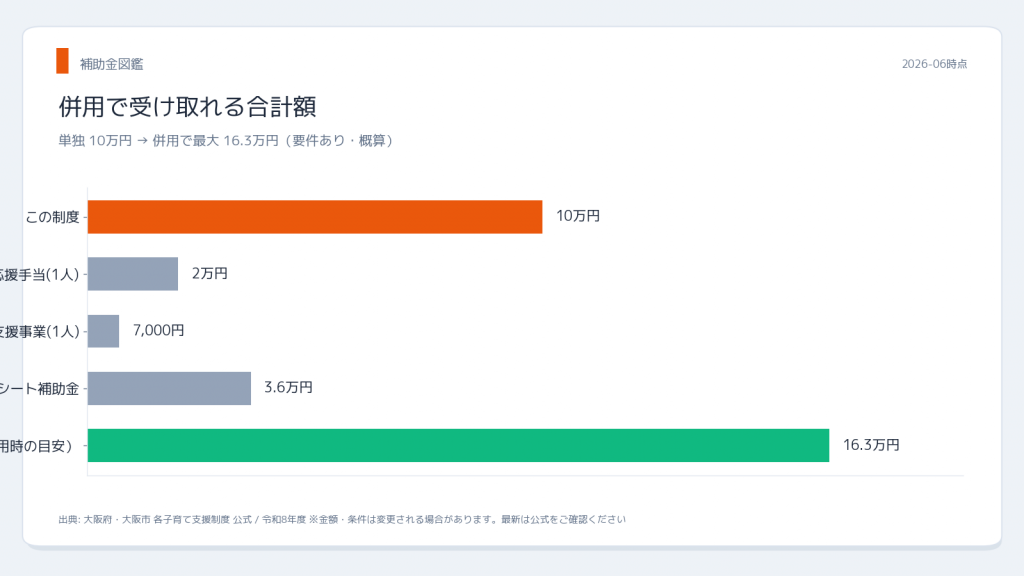This screenshot has height=576, width=1024.
Task: Click the gray 3.6万円 bar
Action: (169, 388)
